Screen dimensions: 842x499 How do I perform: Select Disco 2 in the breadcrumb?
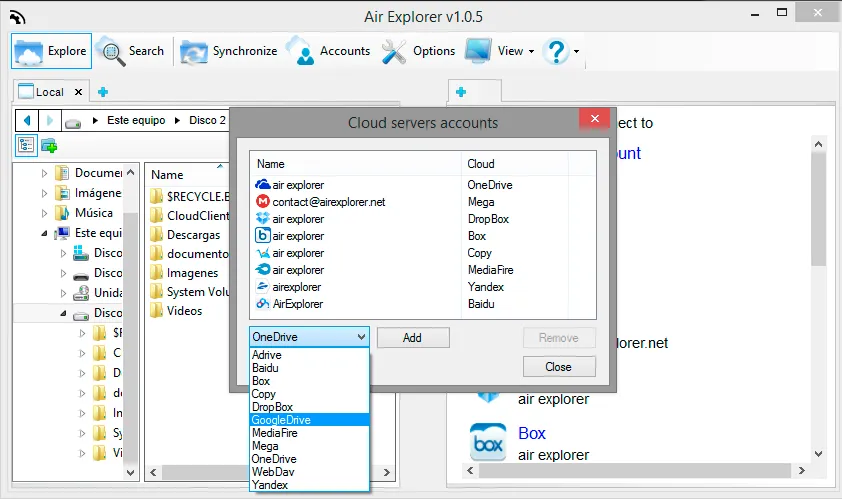pos(207,120)
